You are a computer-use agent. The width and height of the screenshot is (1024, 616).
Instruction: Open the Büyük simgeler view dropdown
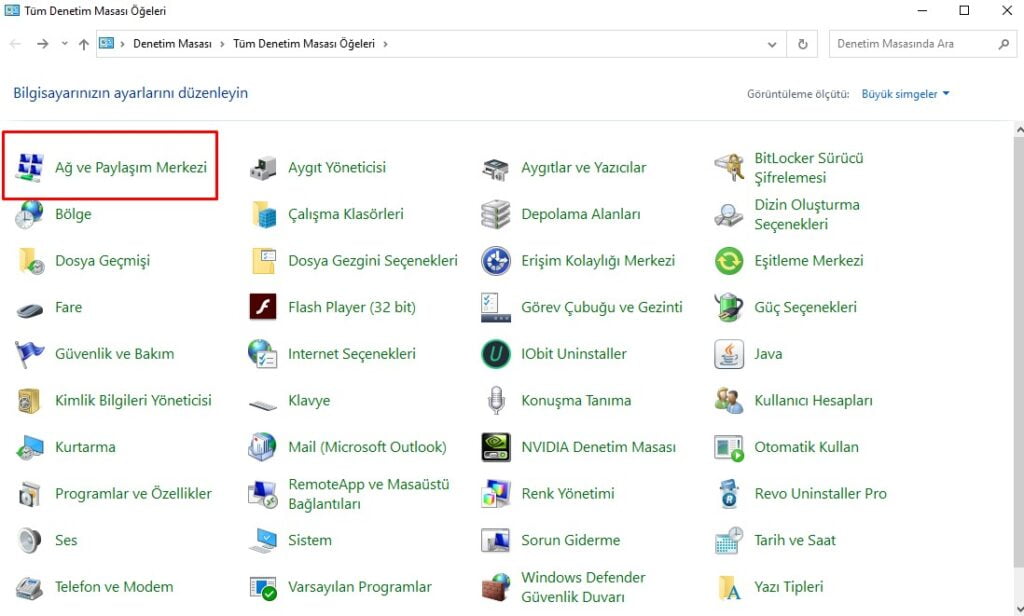click(x=905, y=94)
